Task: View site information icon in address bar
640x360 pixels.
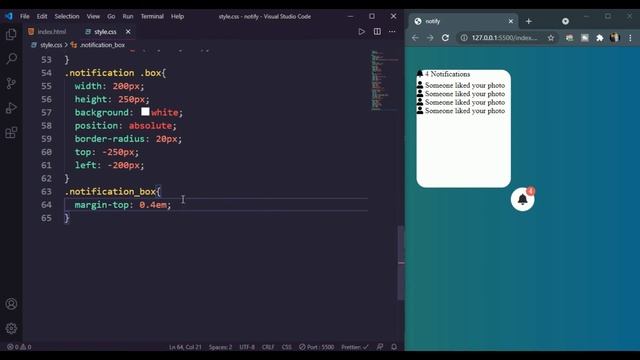Action: pyautogui.click(x=464, y=38)
